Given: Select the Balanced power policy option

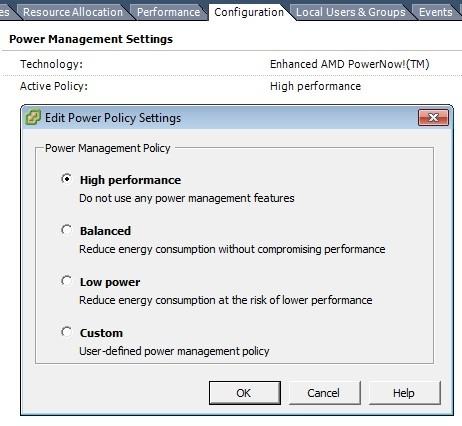Looking at the screenshot, I should click(66, 230).
